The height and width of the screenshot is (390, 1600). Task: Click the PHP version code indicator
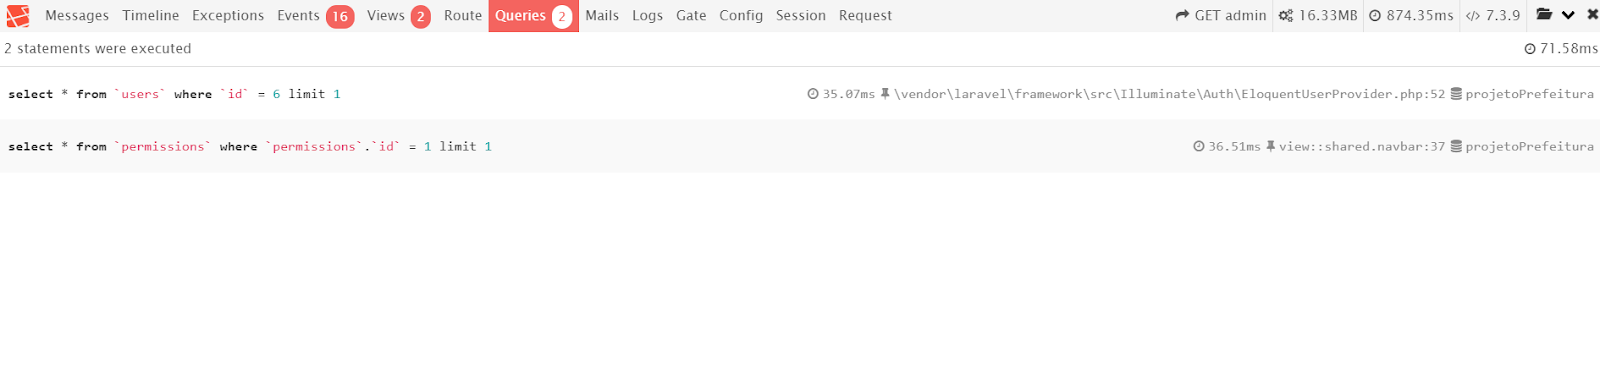click(1493, 15)
